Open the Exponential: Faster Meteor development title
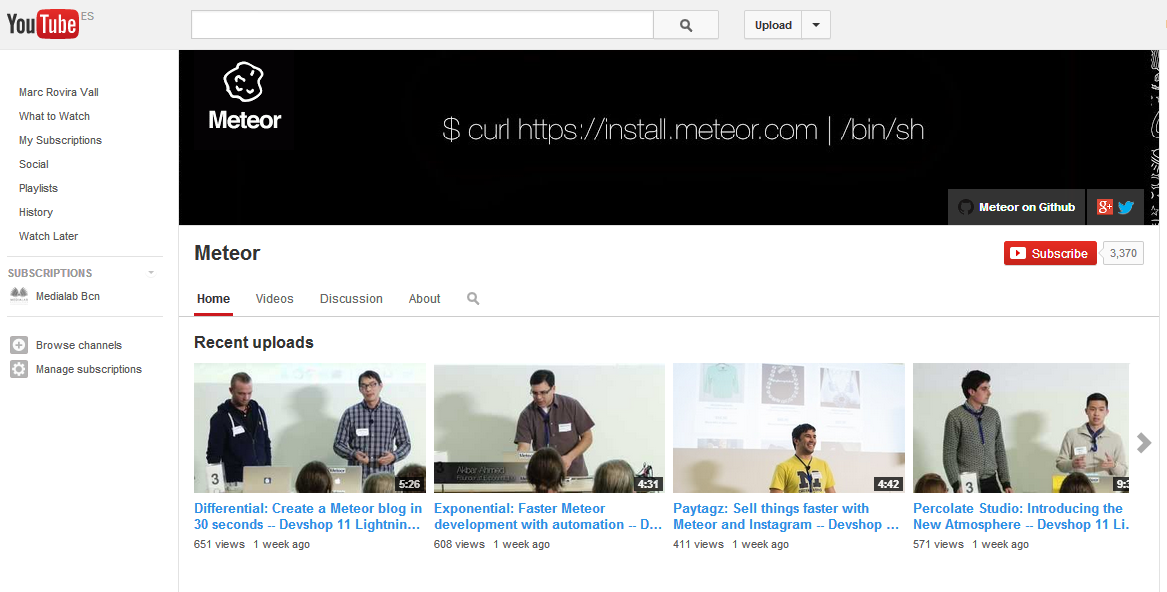1167x592 pixels. [x=548, y=516]
